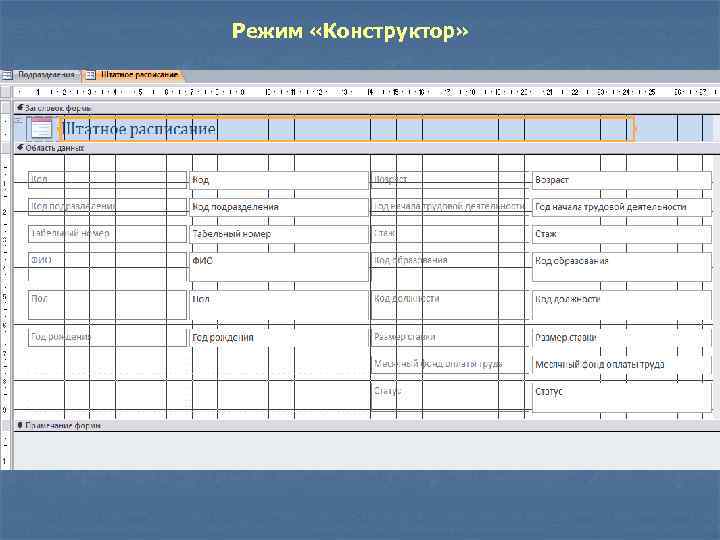
Task: Click the horizontal ruler above the form
Action: [x=366, y=92]
